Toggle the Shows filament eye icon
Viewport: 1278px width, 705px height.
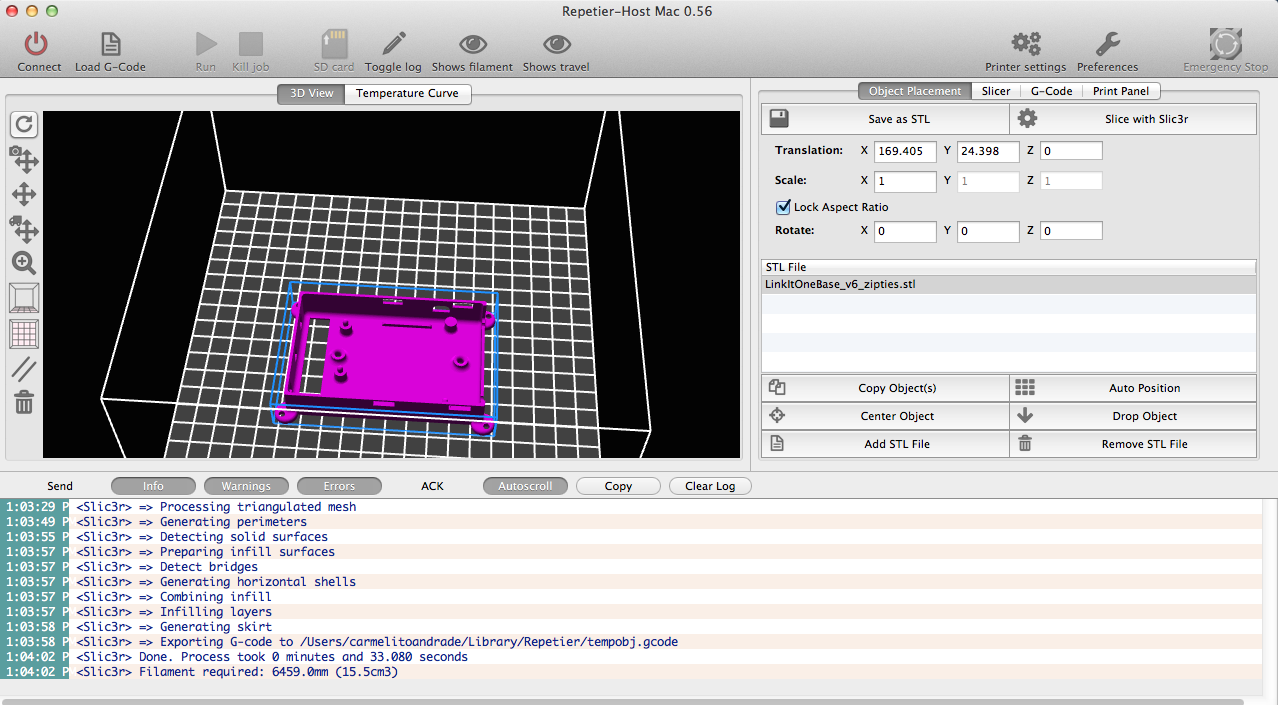pos(472,44)
